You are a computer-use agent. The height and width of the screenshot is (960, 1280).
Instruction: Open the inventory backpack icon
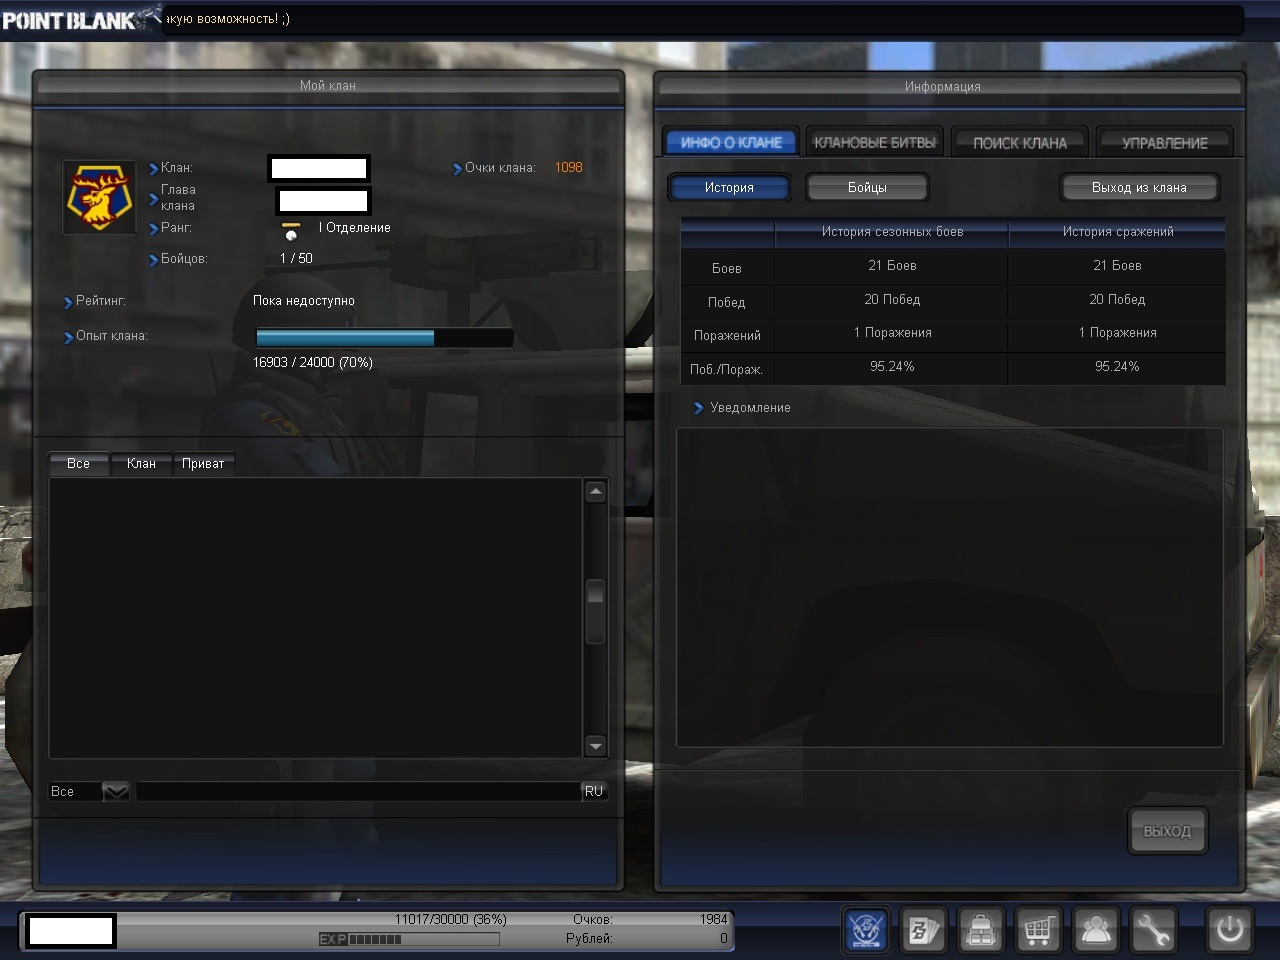click(x=980, y=930)
